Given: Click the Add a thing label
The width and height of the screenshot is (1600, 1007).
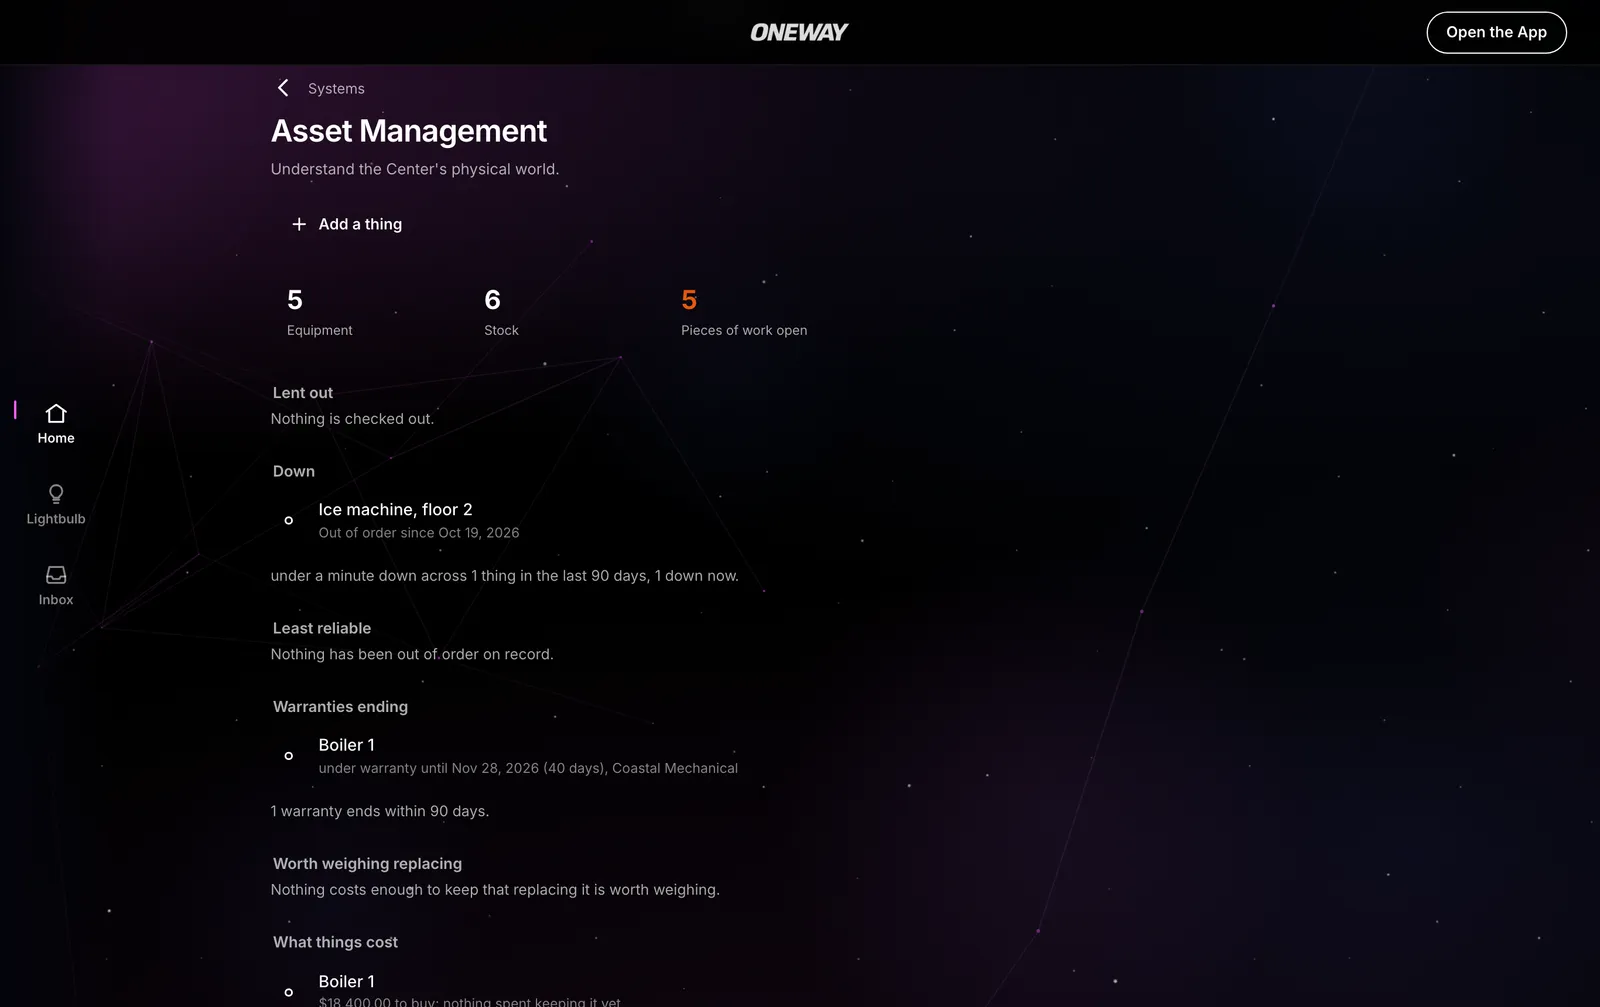Looking at the screenshot, I should pyautogui.click(x=360, y=224).
